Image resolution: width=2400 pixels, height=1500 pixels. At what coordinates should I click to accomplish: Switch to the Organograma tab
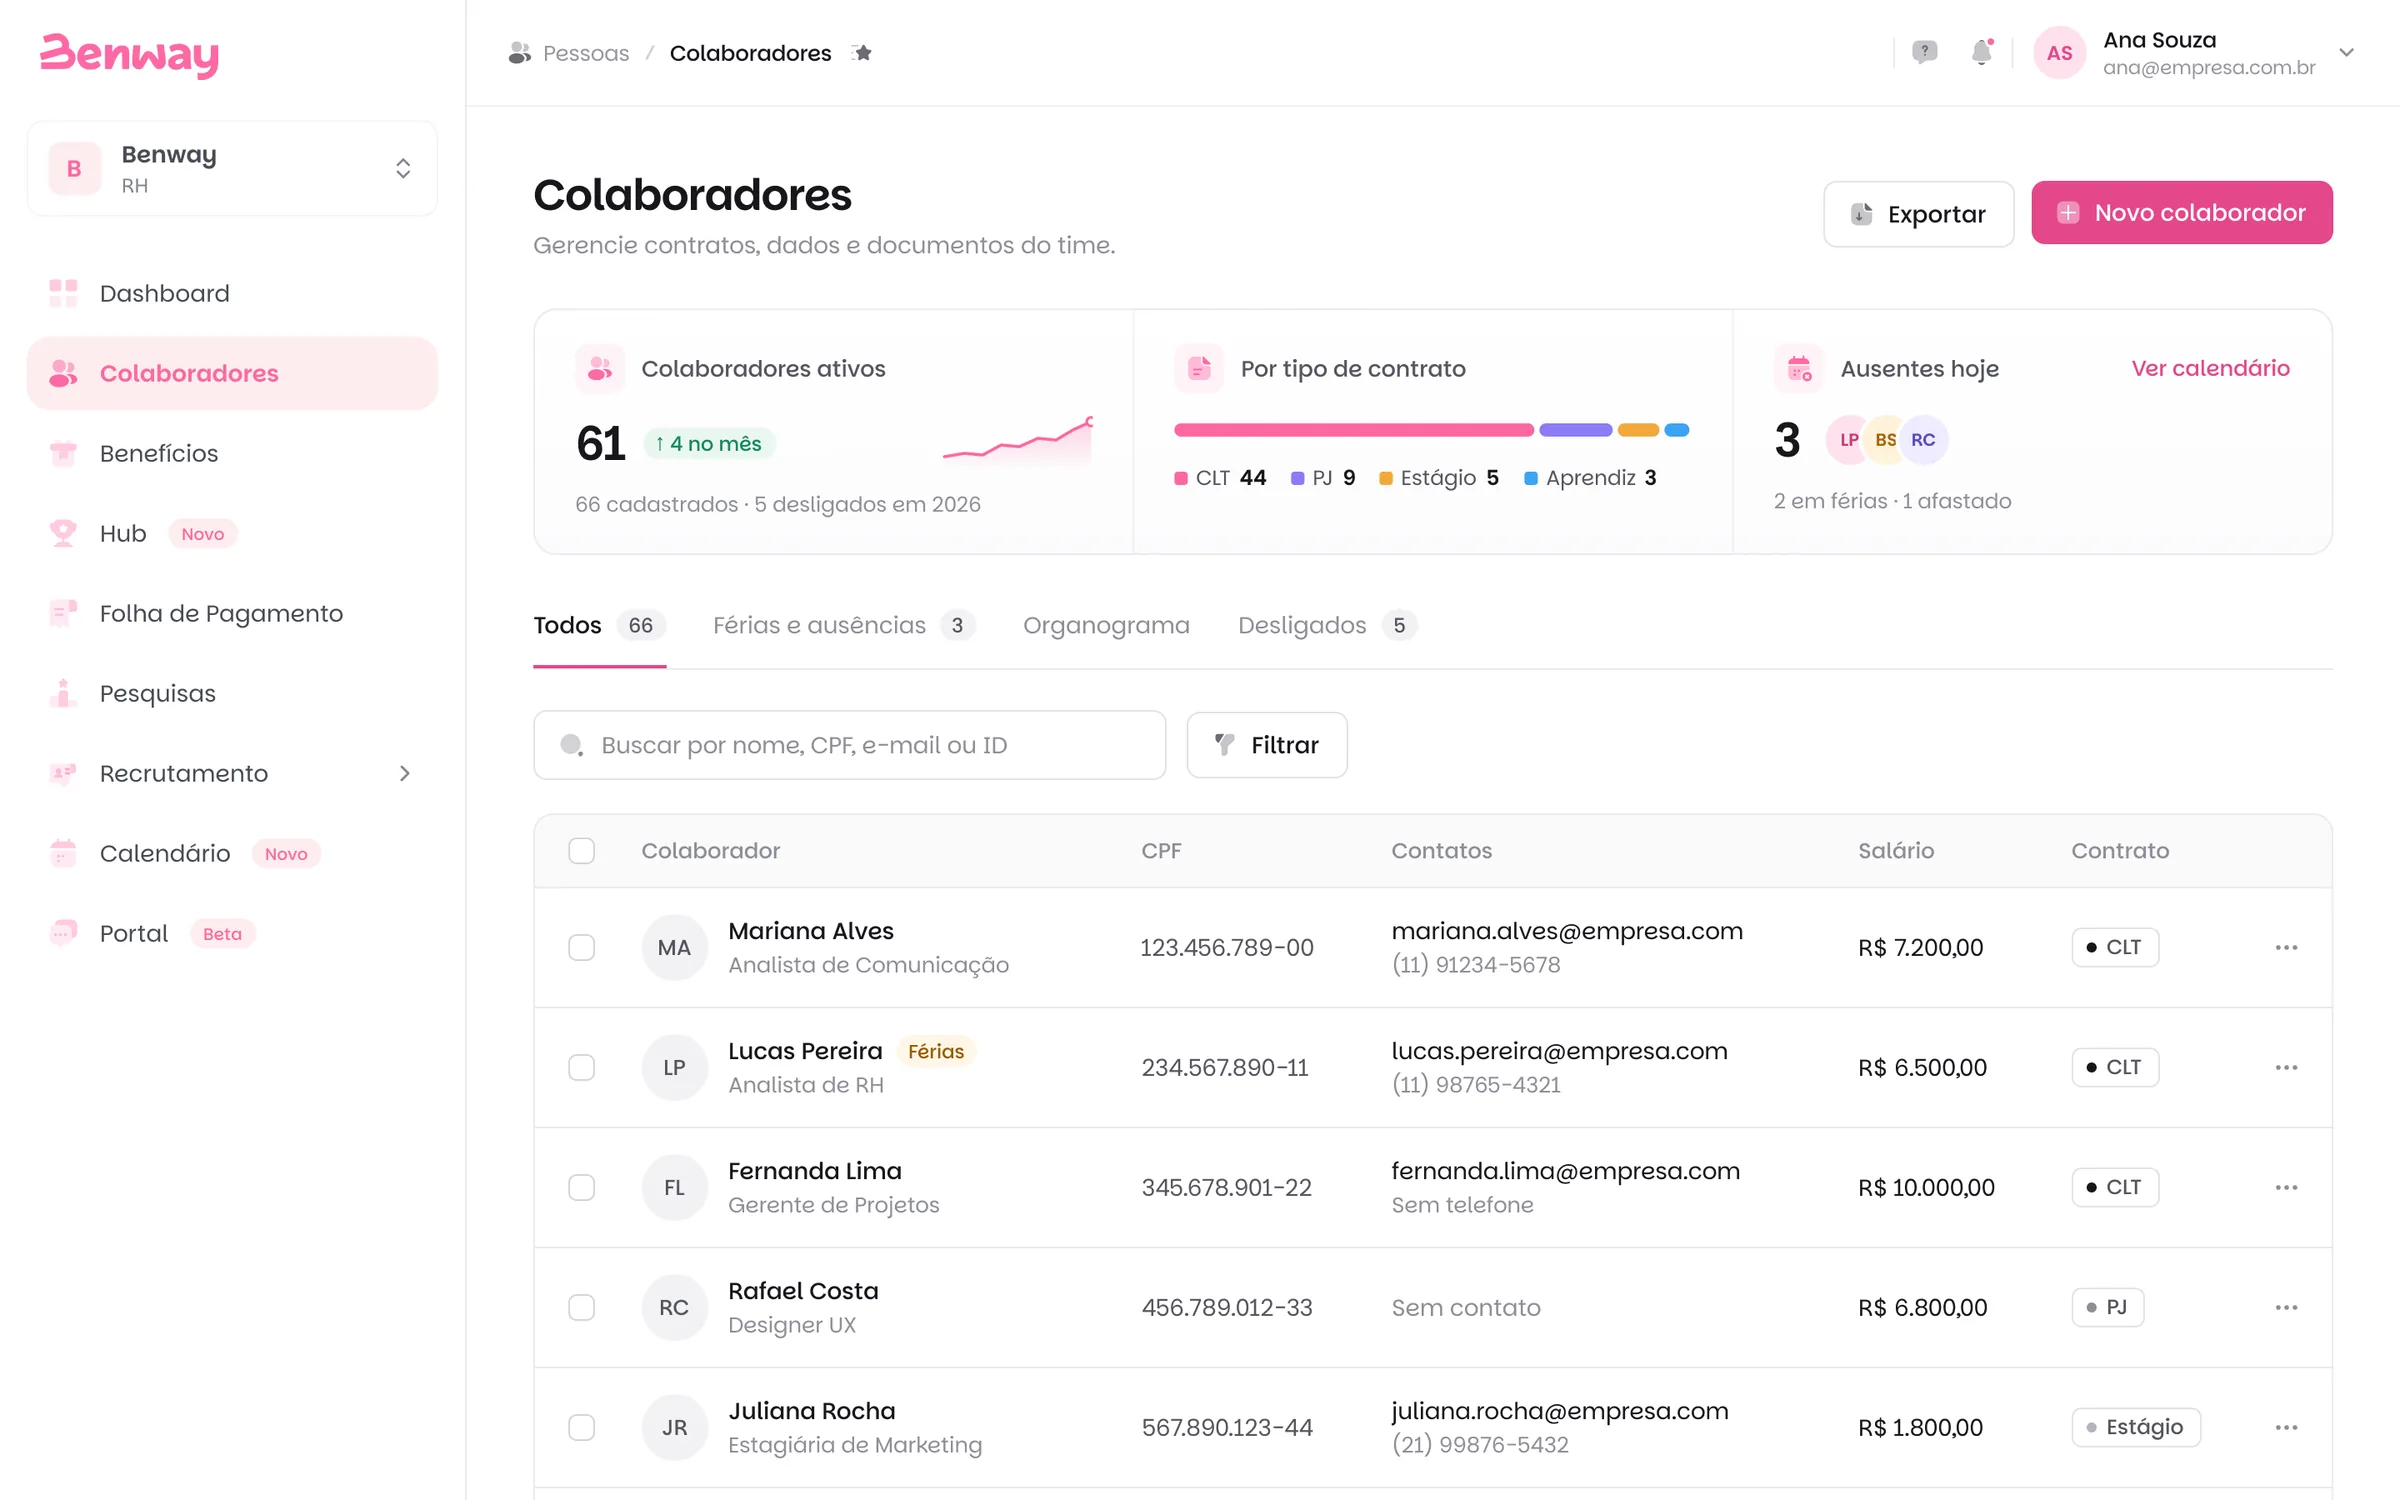(x=1106, y=625)
